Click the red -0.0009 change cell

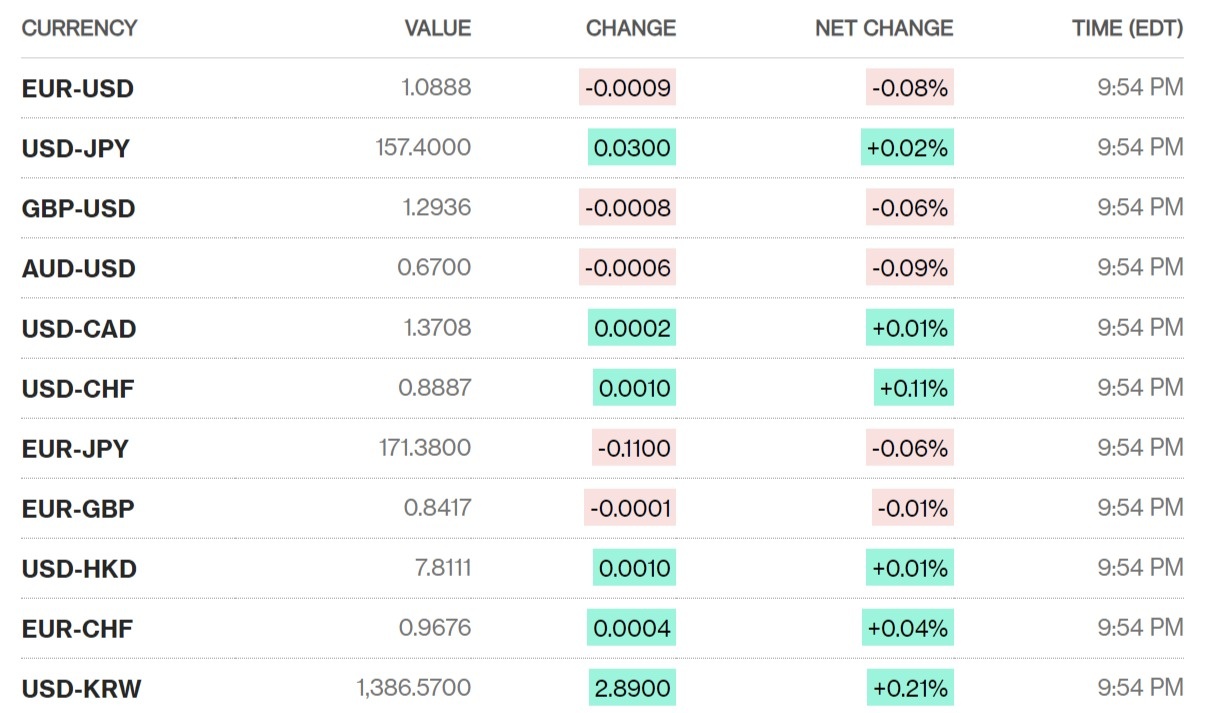point(628,88)
